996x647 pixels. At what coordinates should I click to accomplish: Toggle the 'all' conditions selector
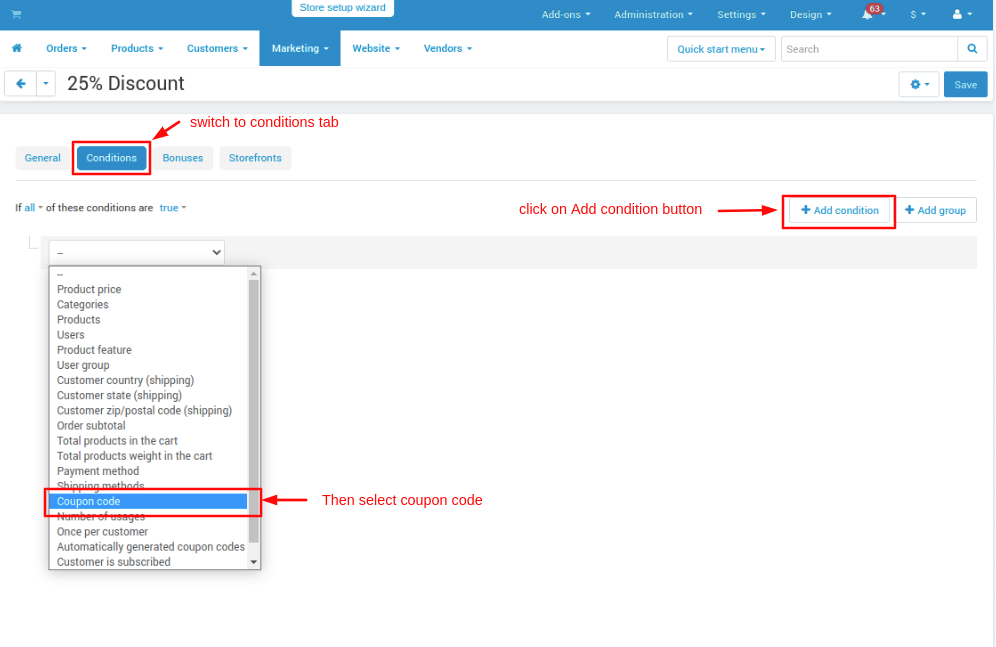(33, 208)
